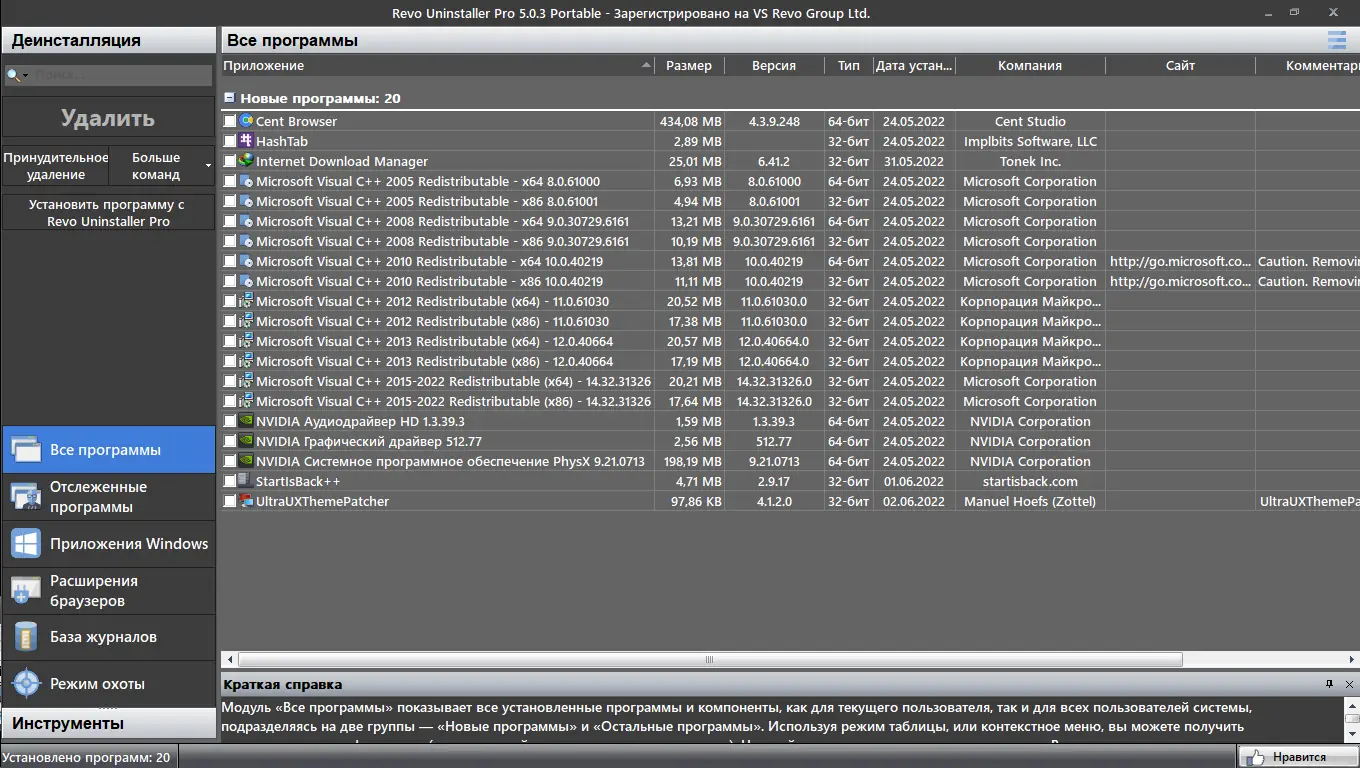Click the horizontal scrollbar thumb
The image size is (1360, 768).
pyautogui.click(x=709, y=660)
